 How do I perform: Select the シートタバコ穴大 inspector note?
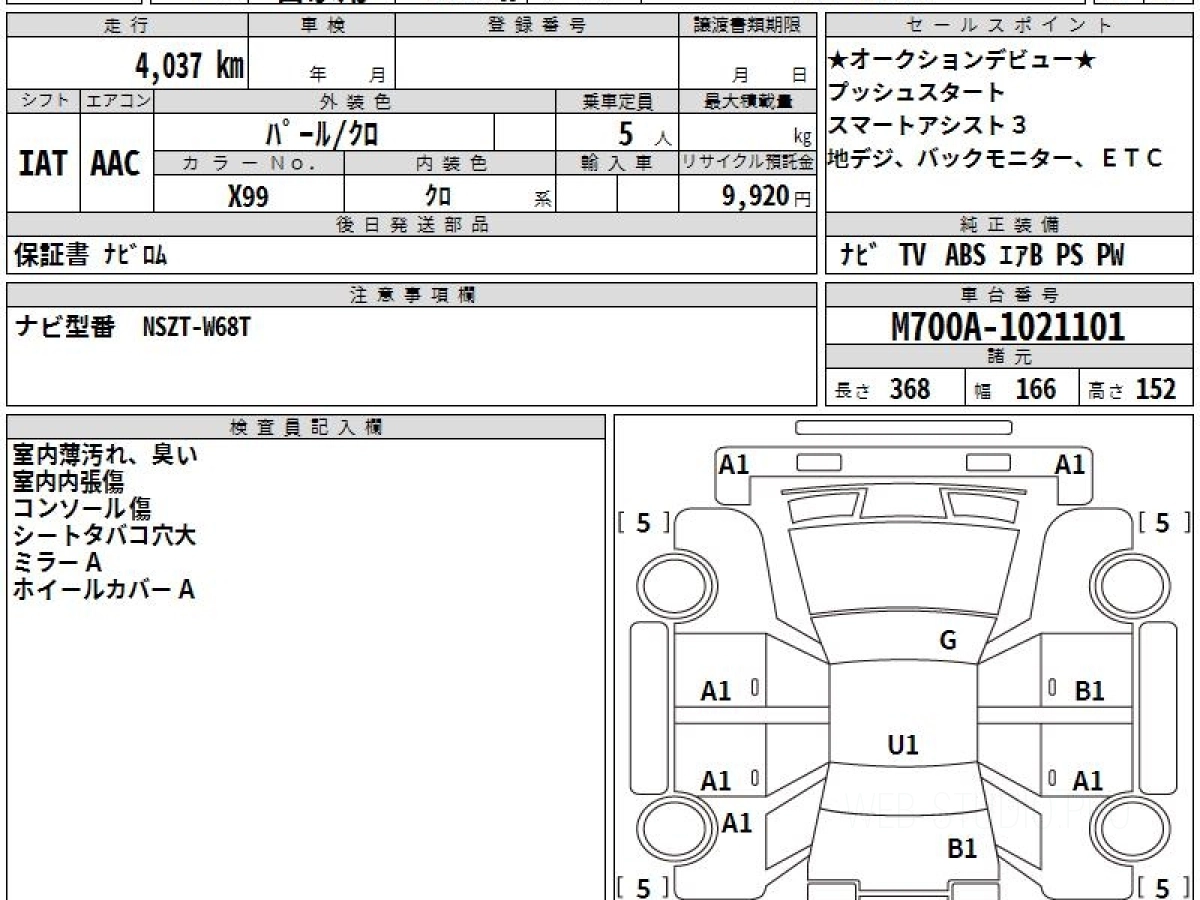click(104, 535)
